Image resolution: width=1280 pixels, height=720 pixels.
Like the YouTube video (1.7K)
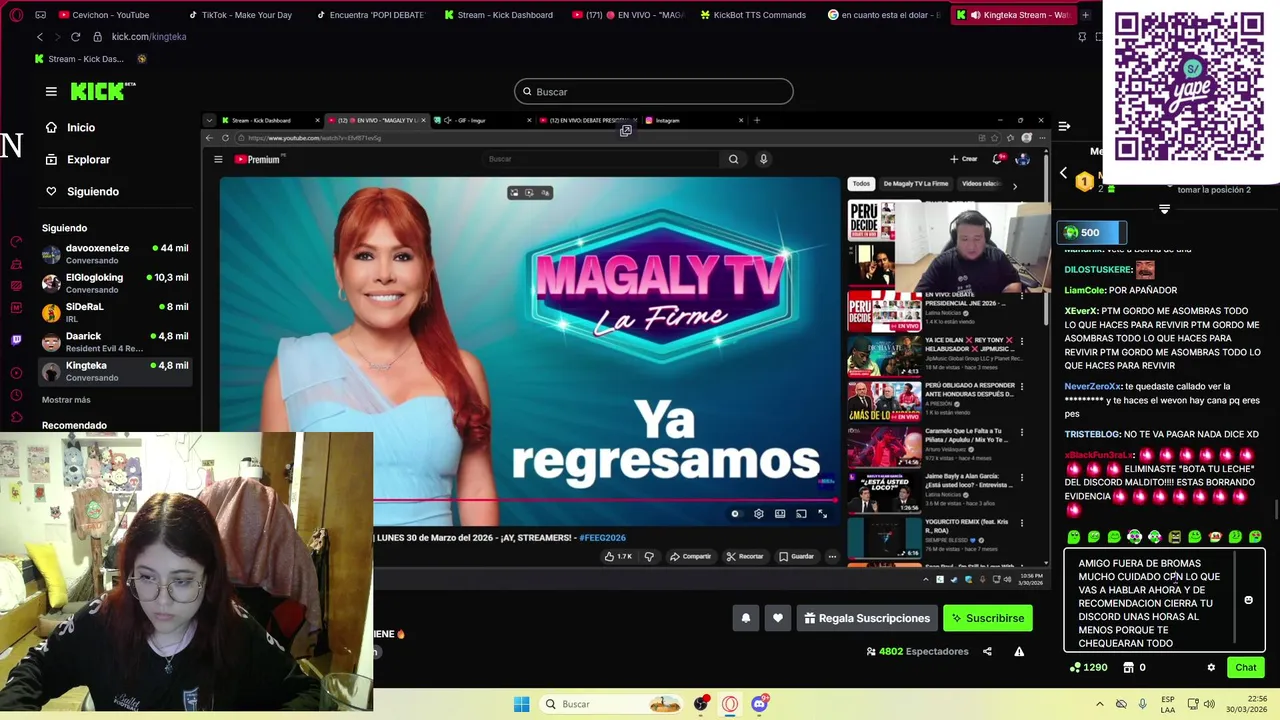(x=617, y=556)
